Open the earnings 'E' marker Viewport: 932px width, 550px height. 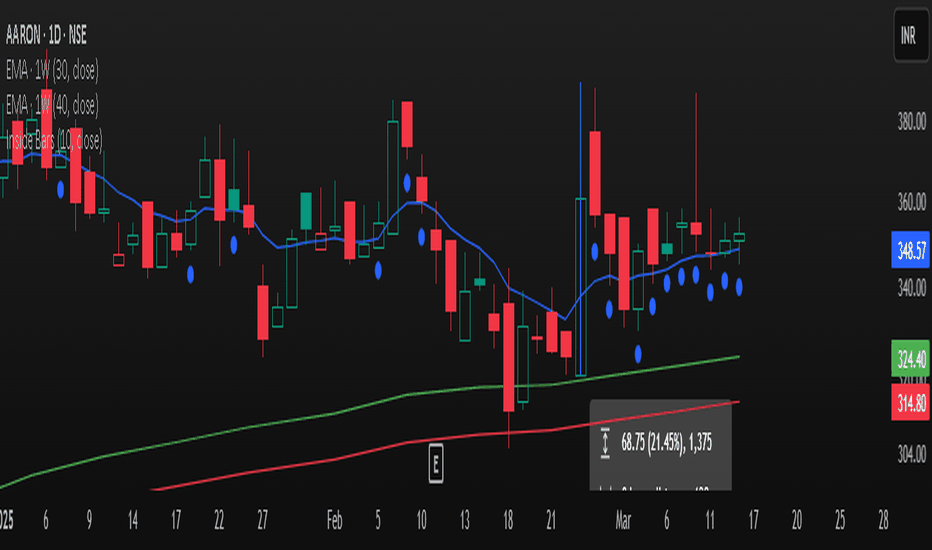436,463
